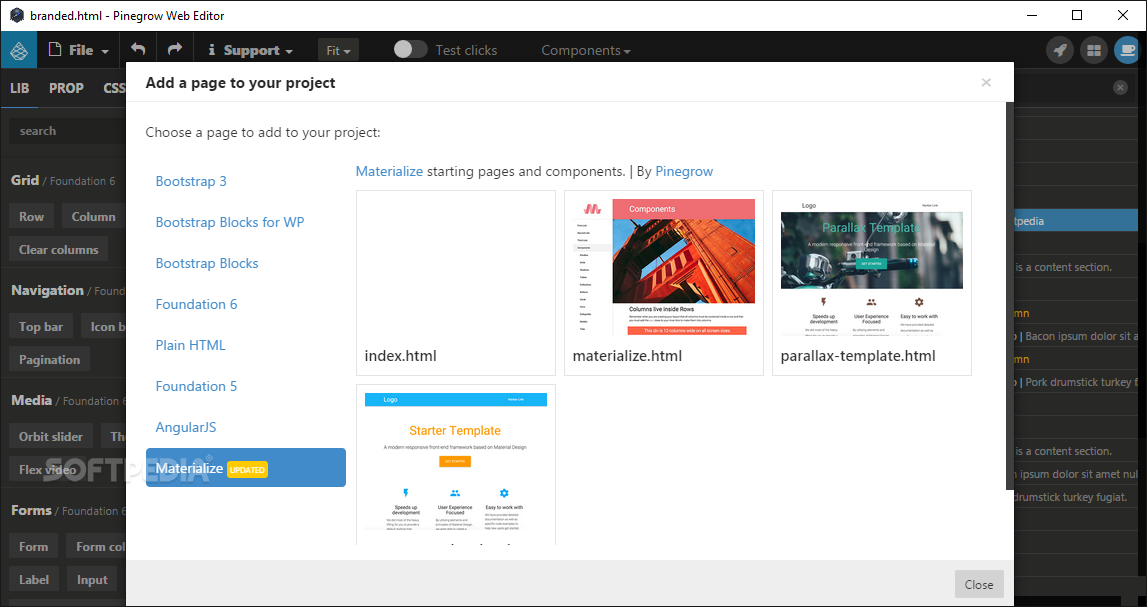
Task: Click the Flex video component
Action: pos(47,470)
